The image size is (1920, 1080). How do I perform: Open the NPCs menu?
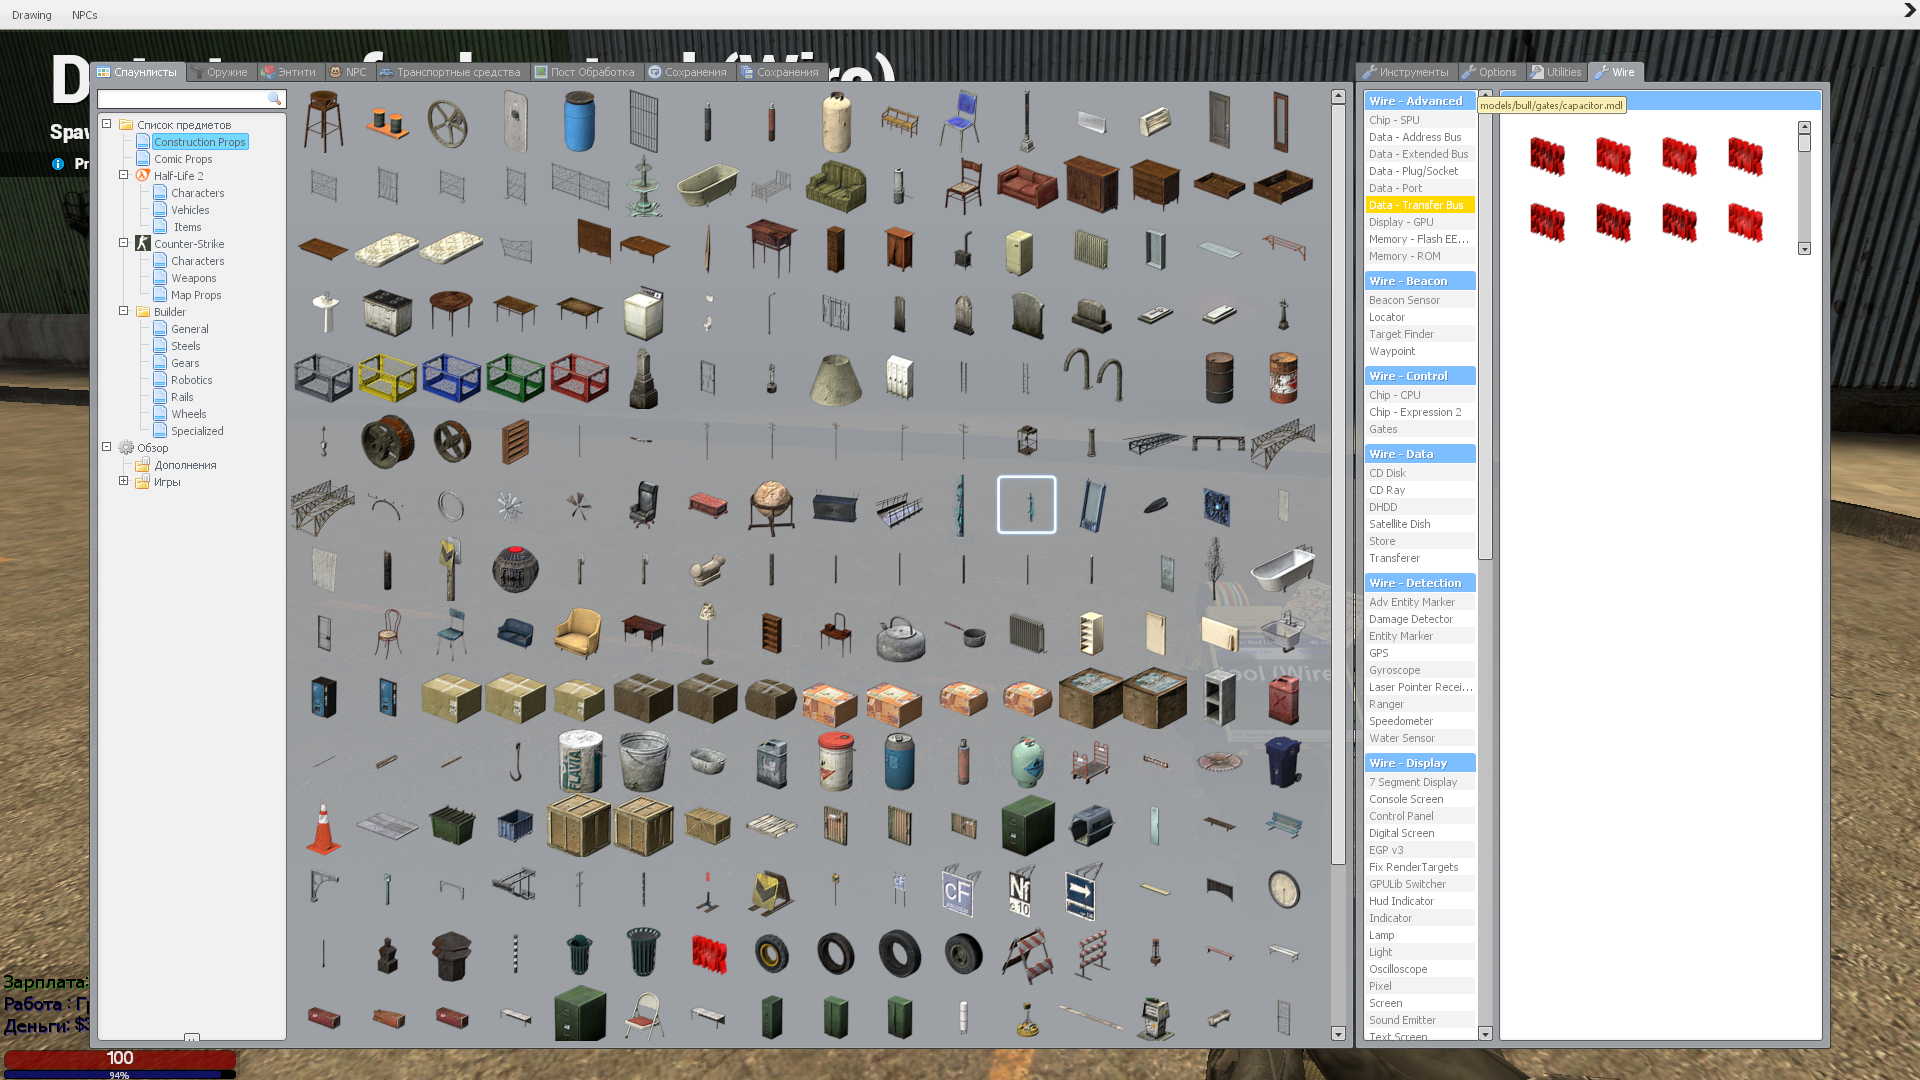pos(85,15)
